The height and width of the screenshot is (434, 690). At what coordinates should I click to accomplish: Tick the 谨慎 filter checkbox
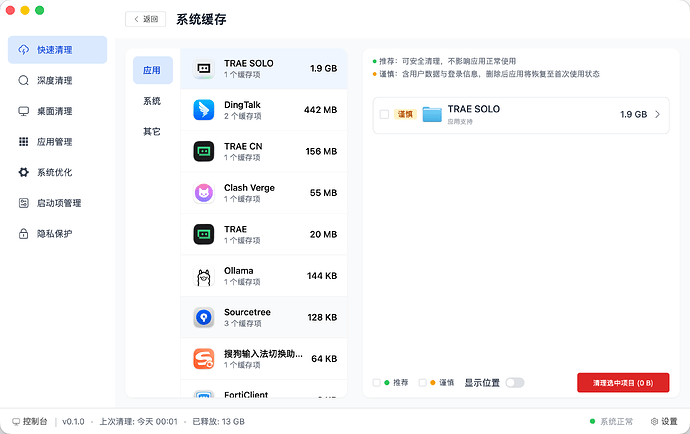(422, 382)
